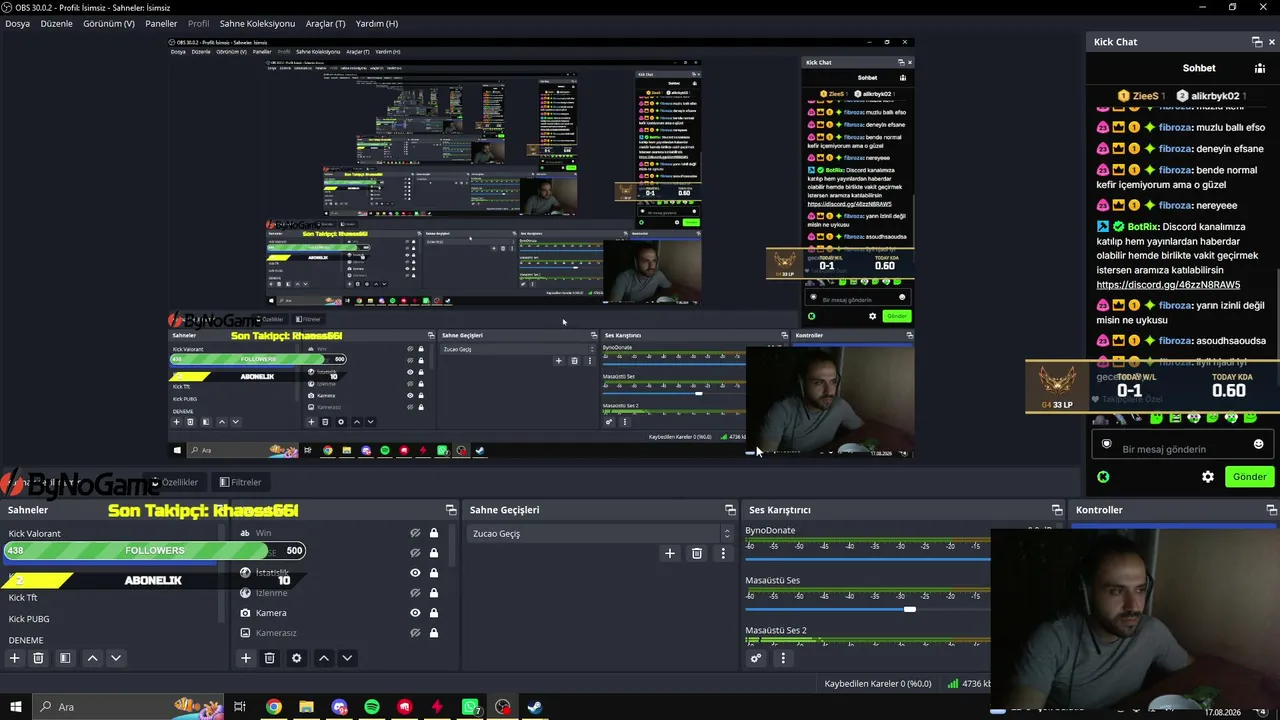
Task: Add a scene transition in Sahne Geçişleri
Action: 670,553
